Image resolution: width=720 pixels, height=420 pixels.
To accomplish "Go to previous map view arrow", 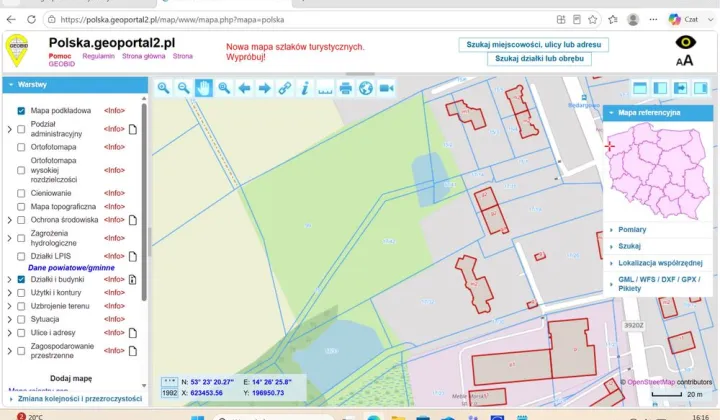I will pos(244,88).
